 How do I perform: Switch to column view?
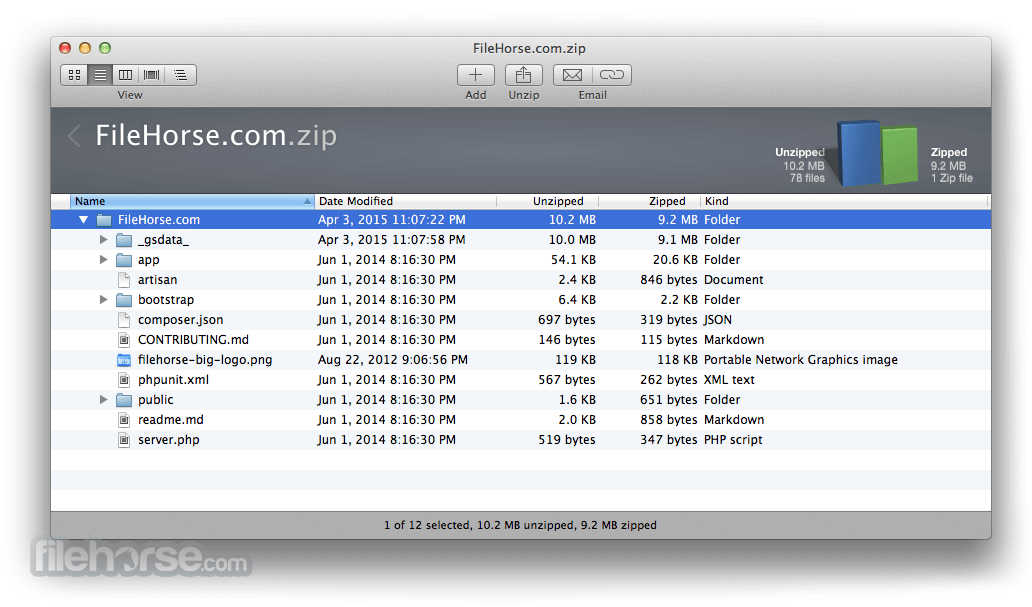(125, 75)
